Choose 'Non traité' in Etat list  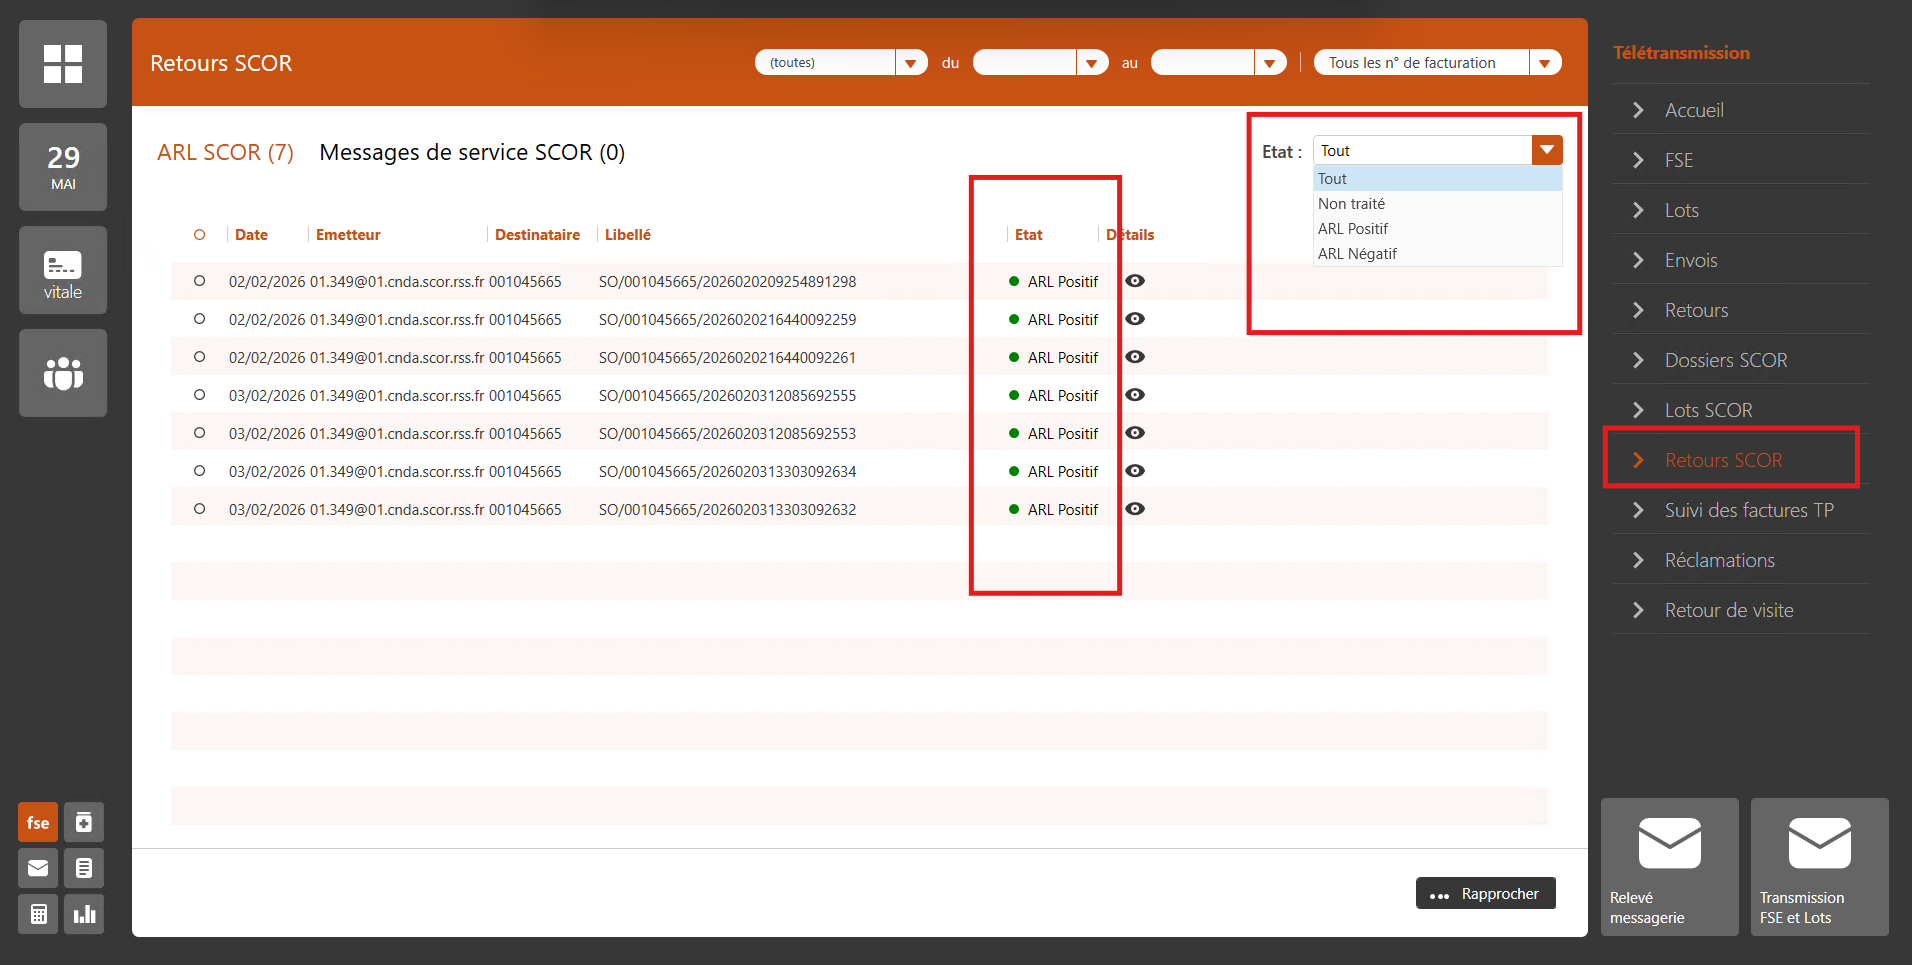click(1437, 204)
